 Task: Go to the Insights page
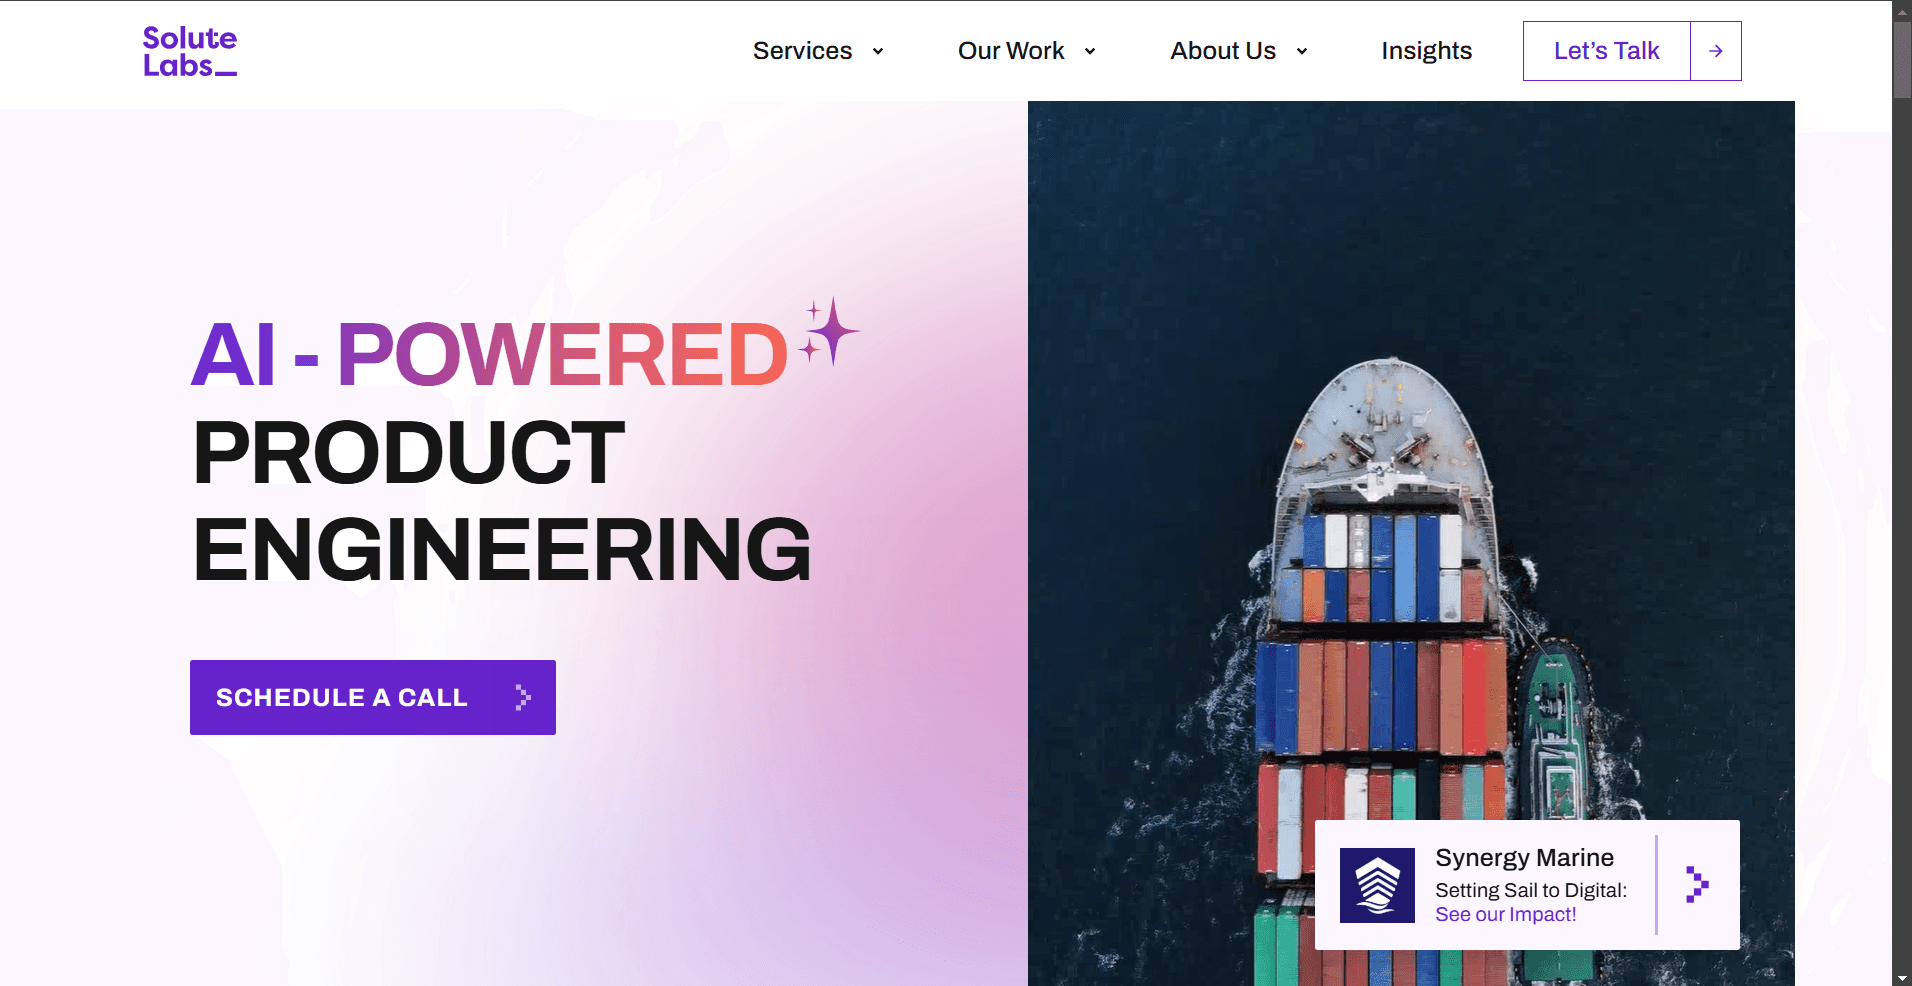tap(1426, 51)
